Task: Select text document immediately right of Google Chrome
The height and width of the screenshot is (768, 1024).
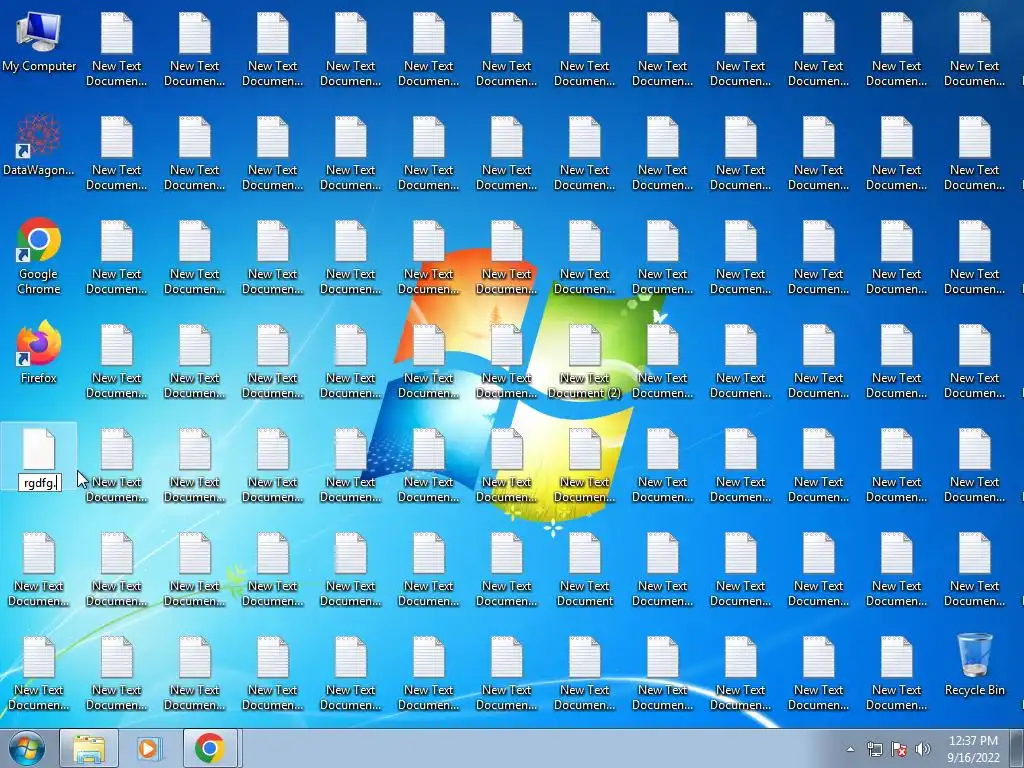Action: point(116,257)
